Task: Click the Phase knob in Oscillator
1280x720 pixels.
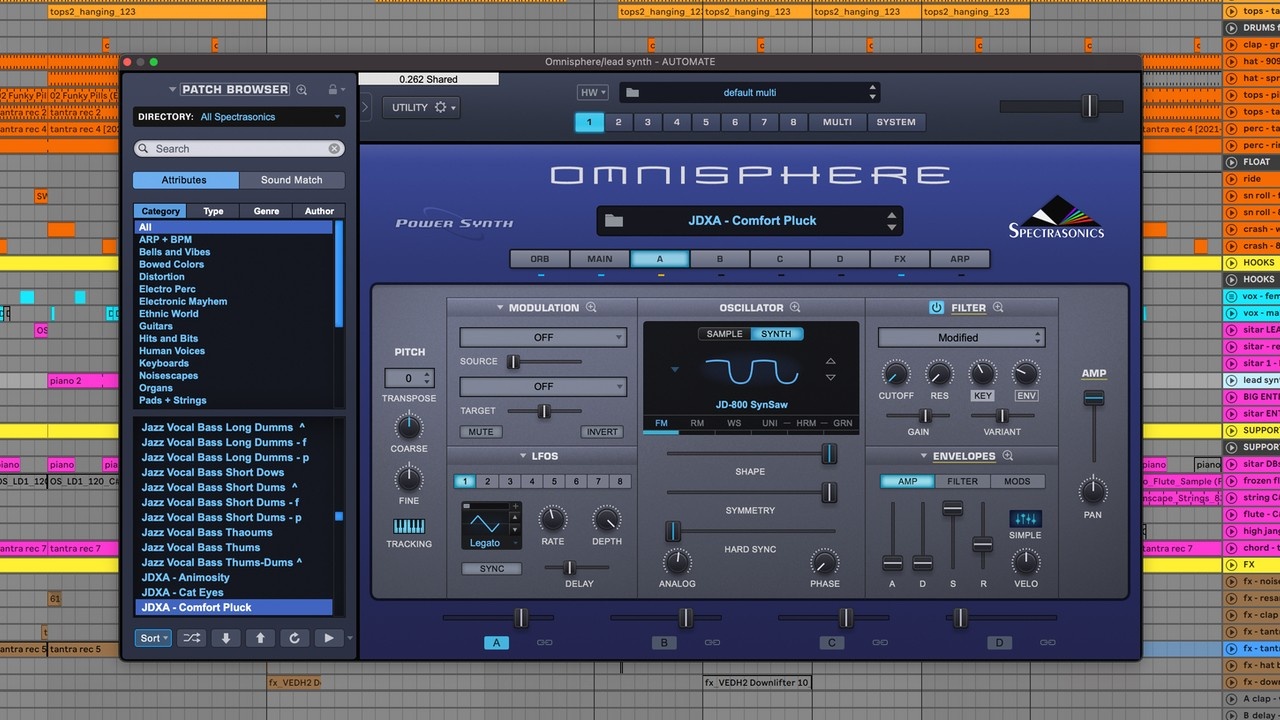Action: click(x=824, y=562)
